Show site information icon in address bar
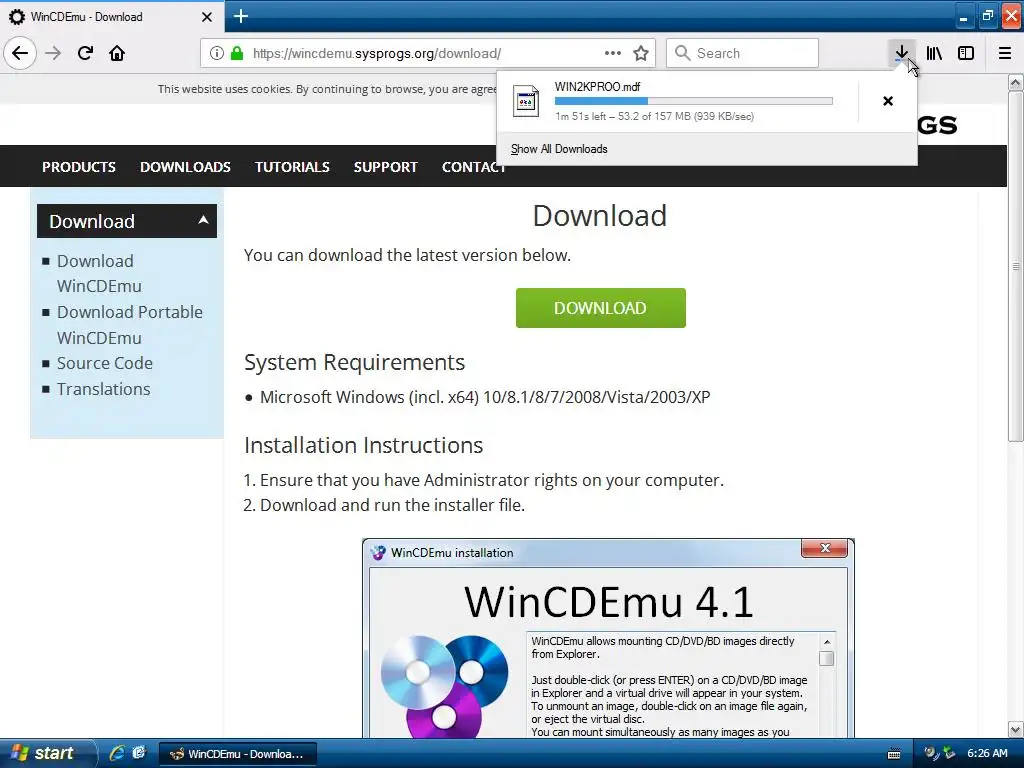Screen dimensions: 1024x768 pos(217,53)
